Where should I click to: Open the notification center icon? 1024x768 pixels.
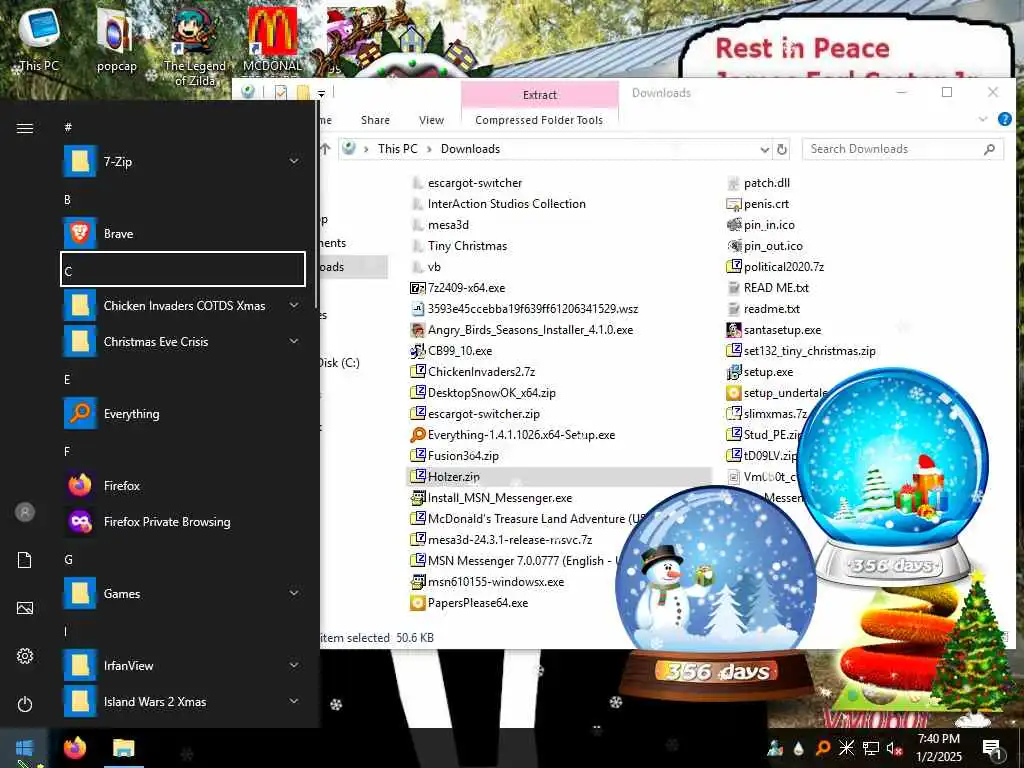tap(993, 748)
